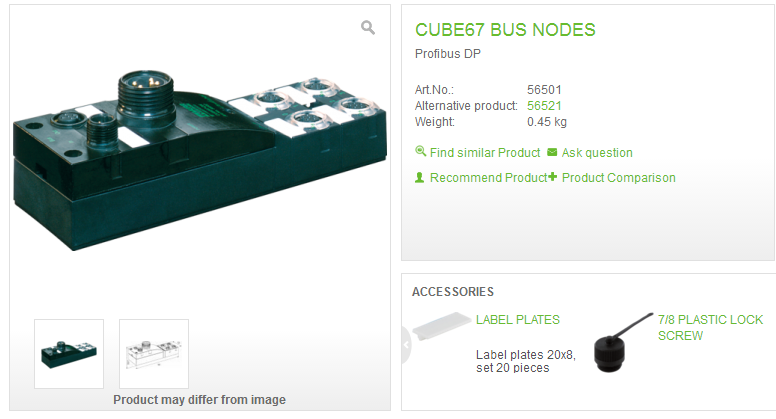Click the Ask question link text
Image resolution: width=776 pixels, height=419 pixels.
click(x=597, y=153)
